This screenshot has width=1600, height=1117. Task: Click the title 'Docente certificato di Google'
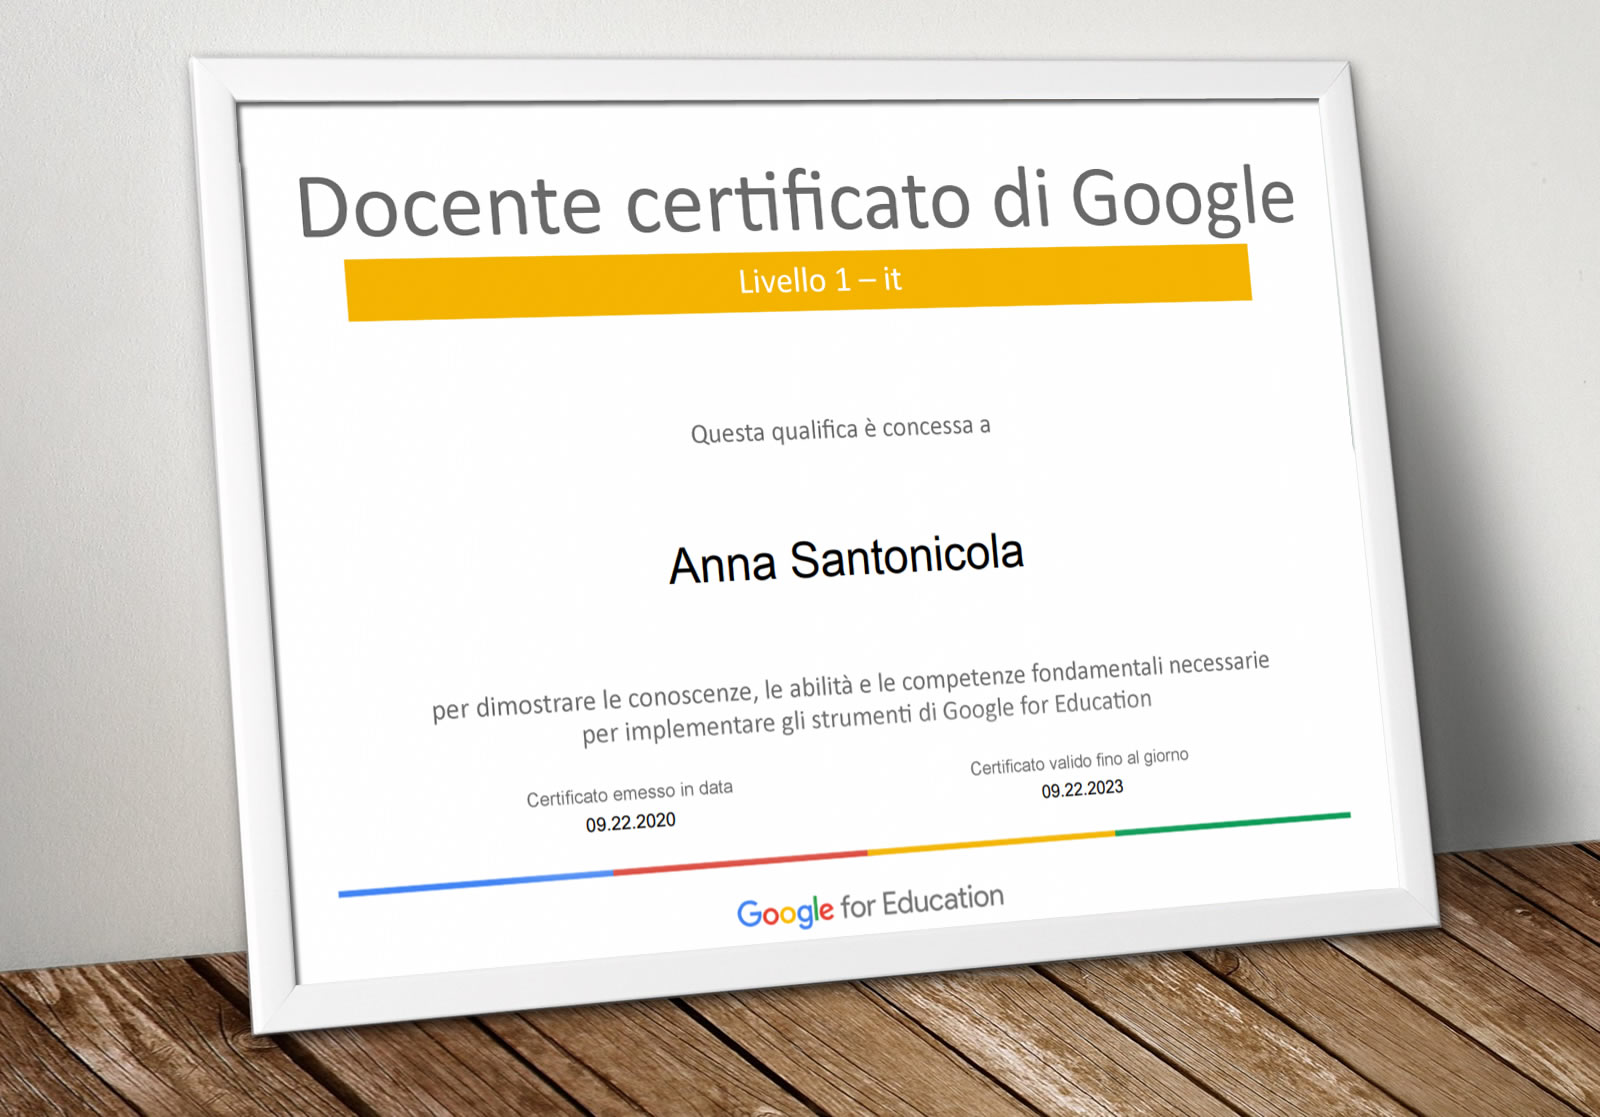click(796, 201)
